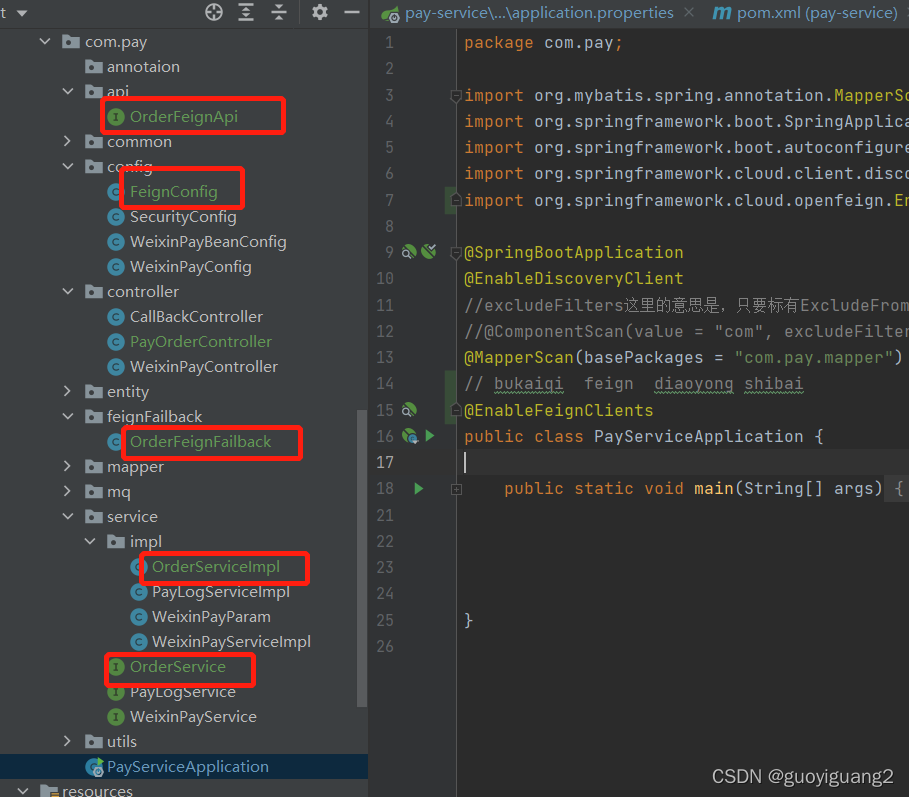Viewport: 909px width, 797px height.
Task: Click the Spring bean icon on line 15
Action: [408, 410]
